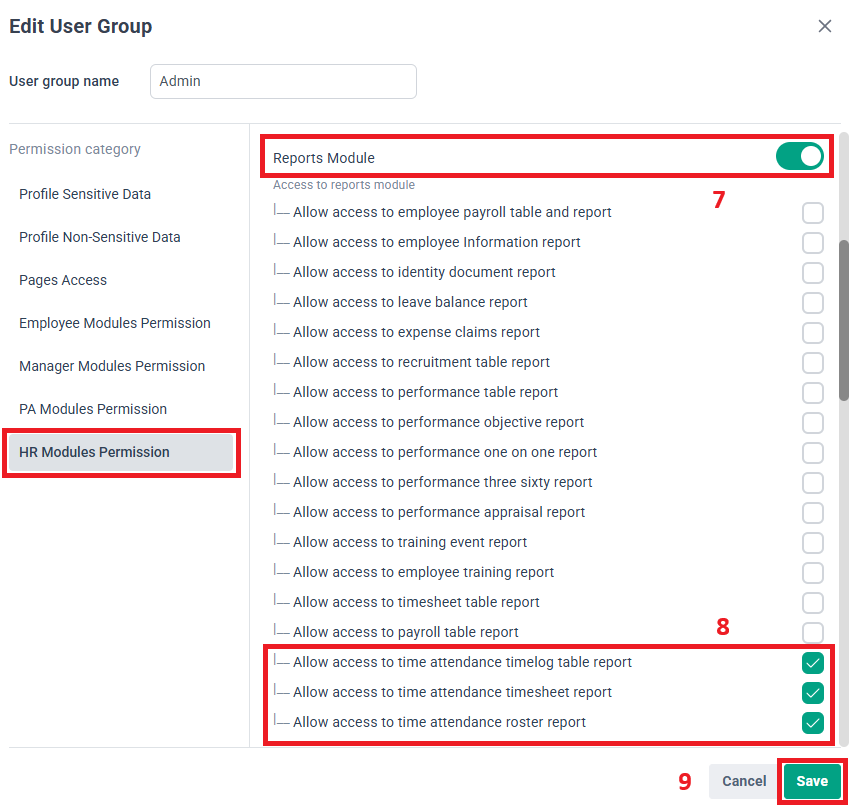
Task: Open Profile Sensitive Data category
Action: (85, 194)
